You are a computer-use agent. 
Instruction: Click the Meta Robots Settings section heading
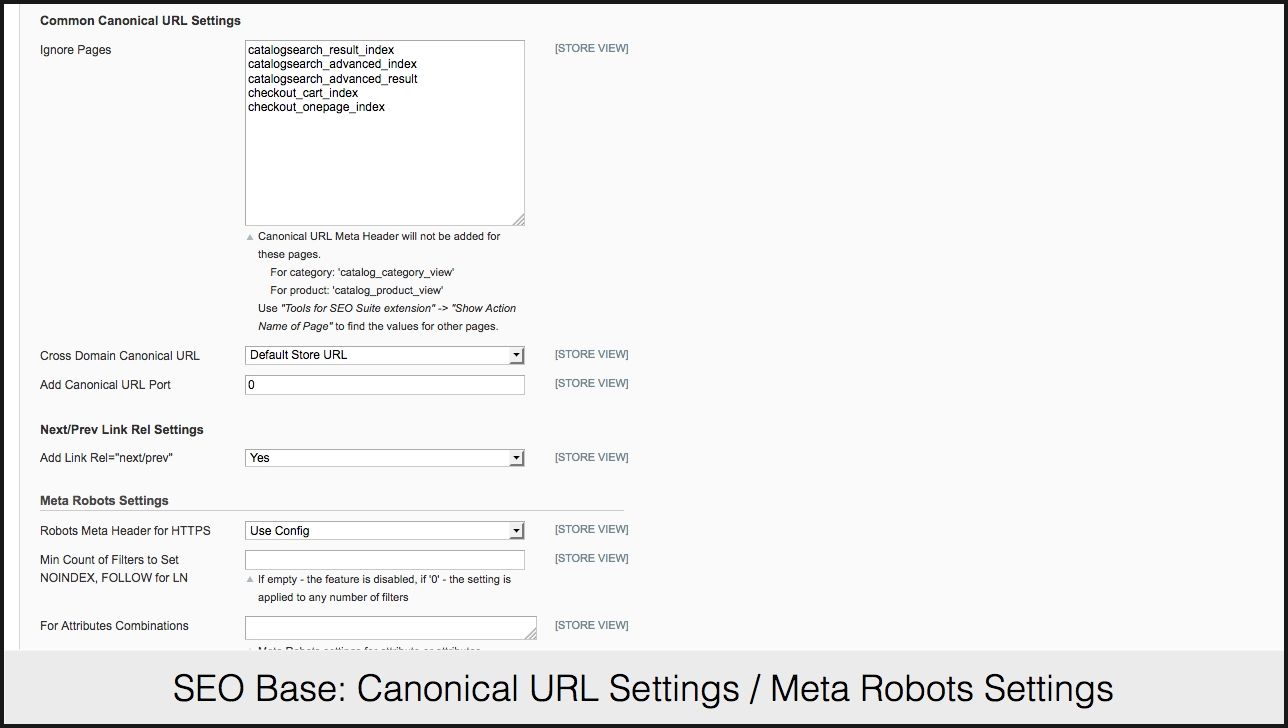click(104, 501)
